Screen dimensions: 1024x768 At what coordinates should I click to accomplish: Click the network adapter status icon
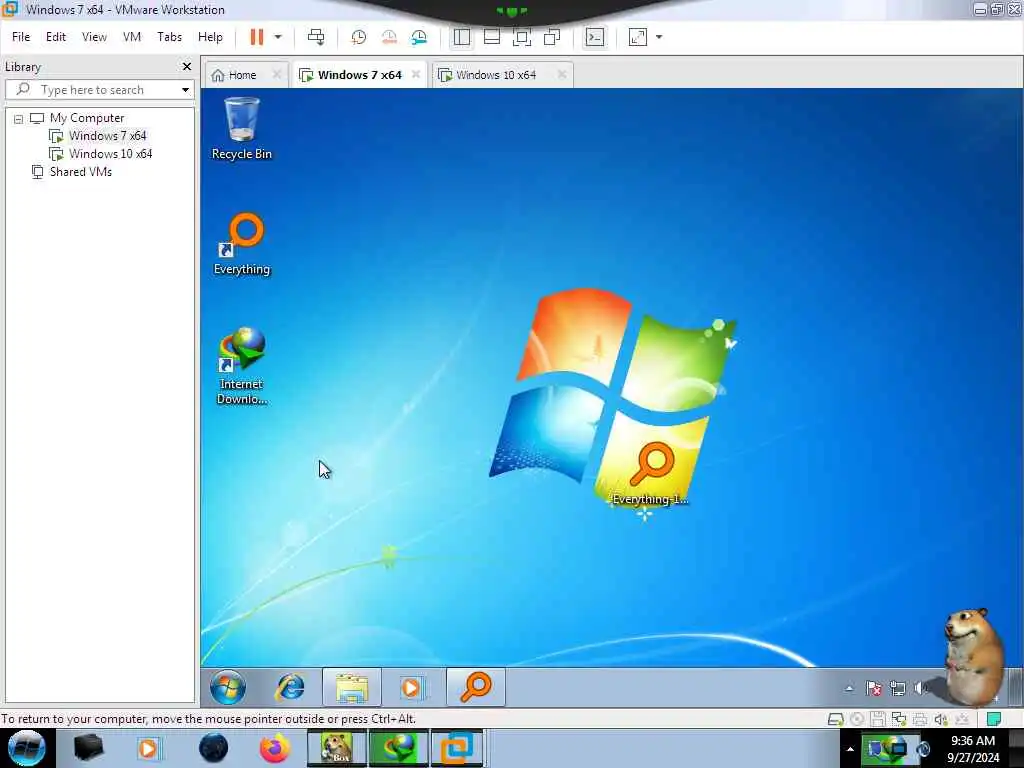(x=899, y=720)
